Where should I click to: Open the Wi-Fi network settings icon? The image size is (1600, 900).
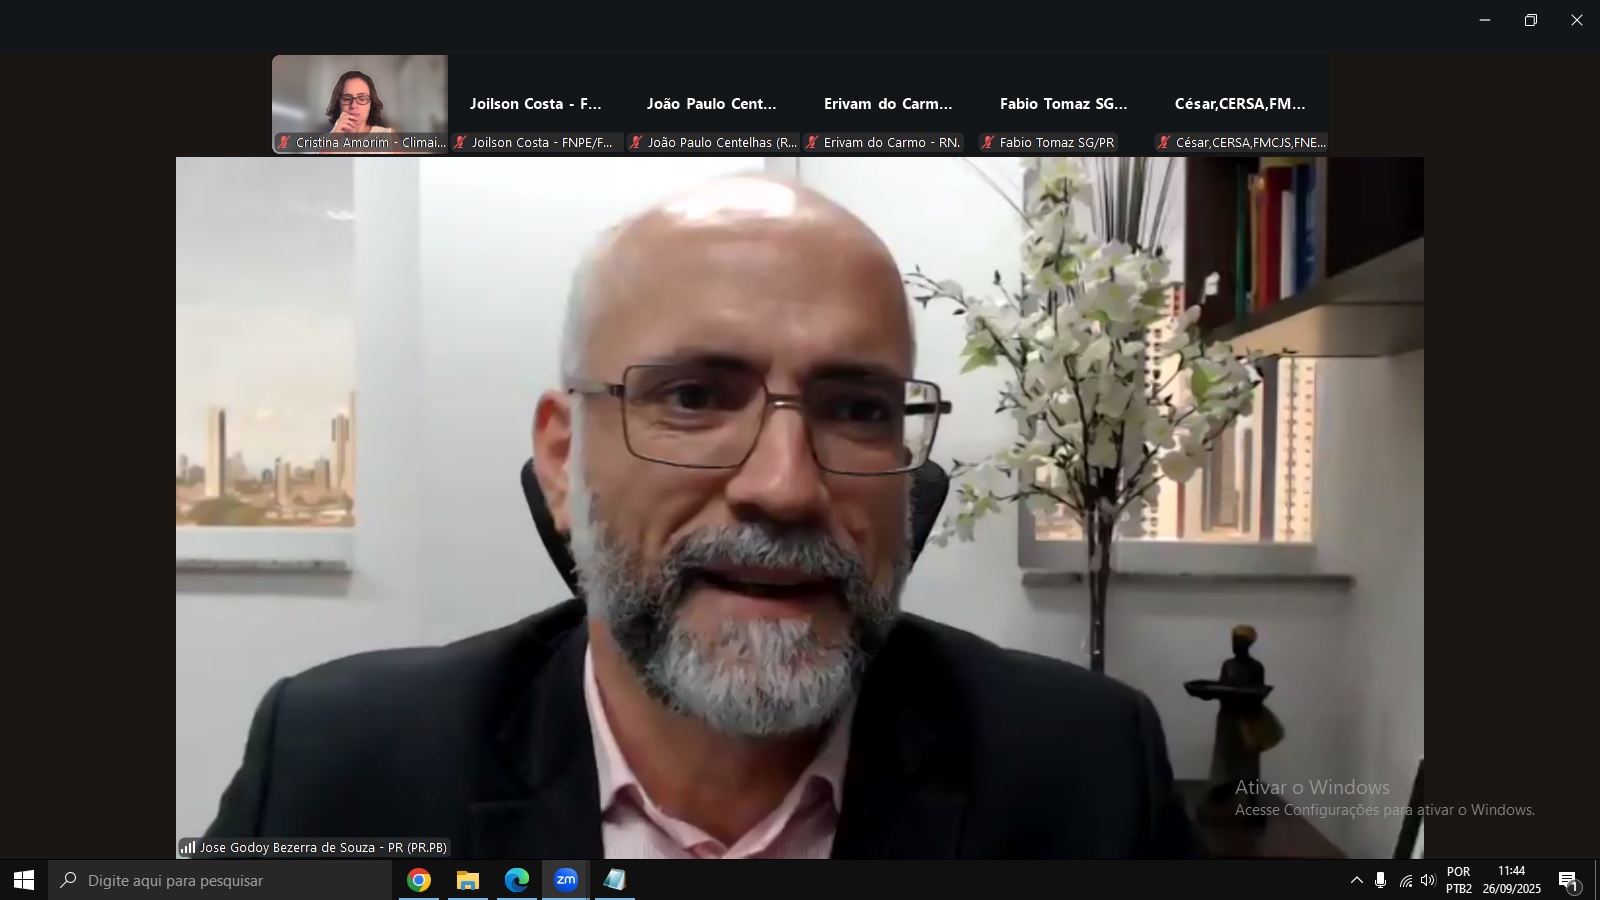click(x=1405, y=880)
